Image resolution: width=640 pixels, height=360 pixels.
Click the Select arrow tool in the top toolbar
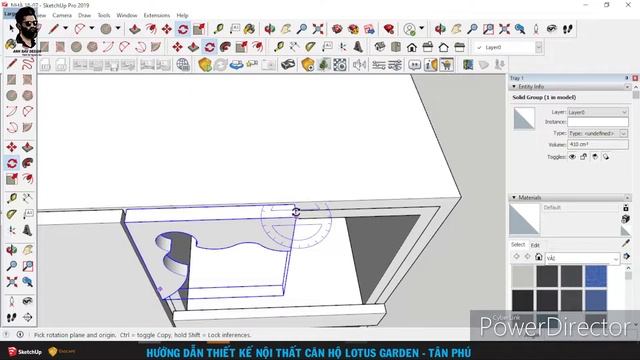(x=11, y=29)
